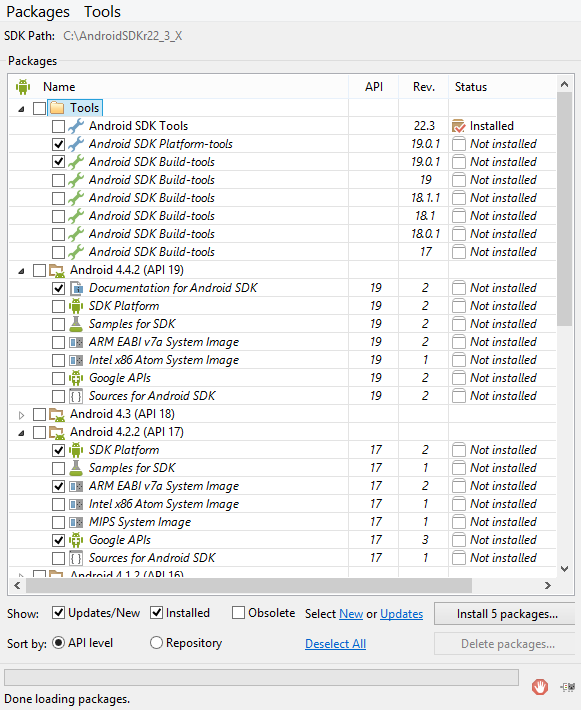Check the Android SDK Tools checkbox
Image resolution: width=581 pixels, height=710 pixels.
click(x=58, y=126)
